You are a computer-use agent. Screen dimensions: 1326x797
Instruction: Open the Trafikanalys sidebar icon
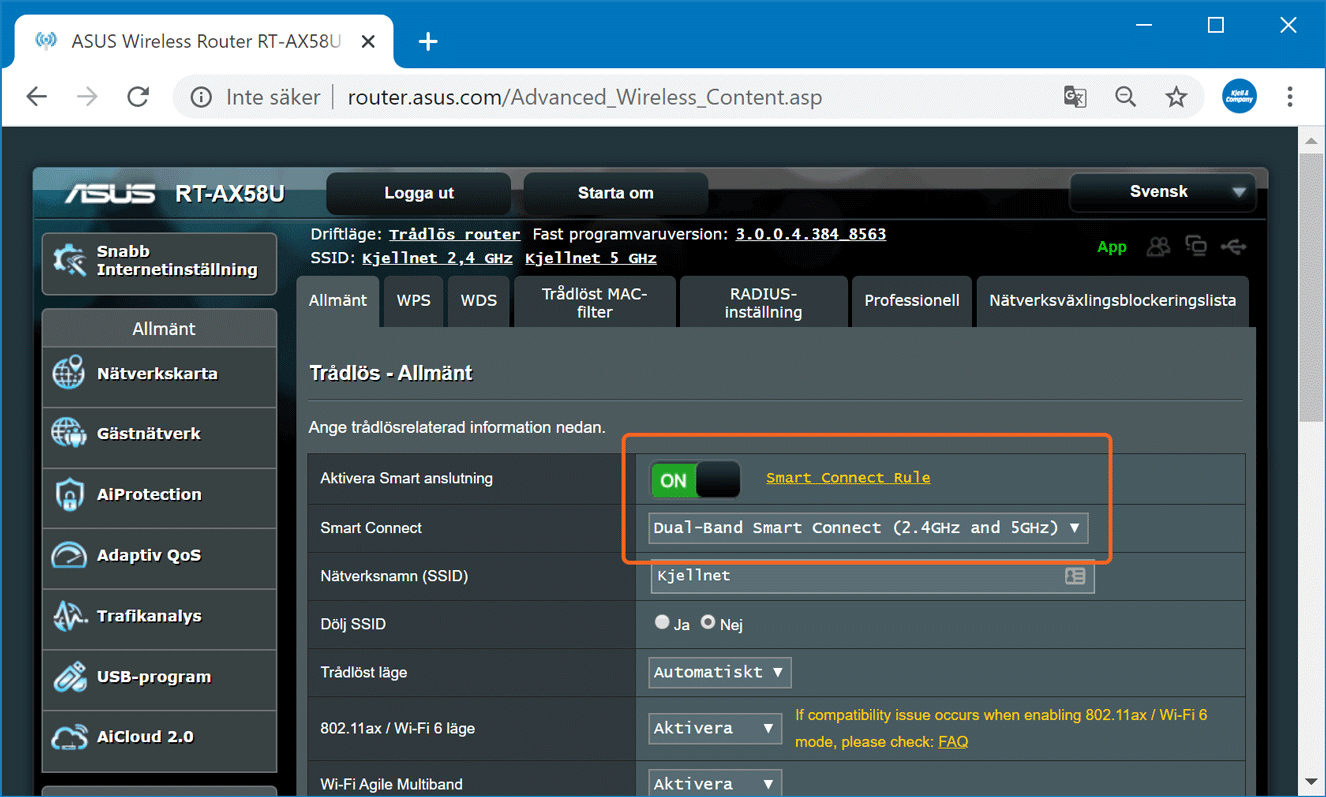tap(69, 616)
